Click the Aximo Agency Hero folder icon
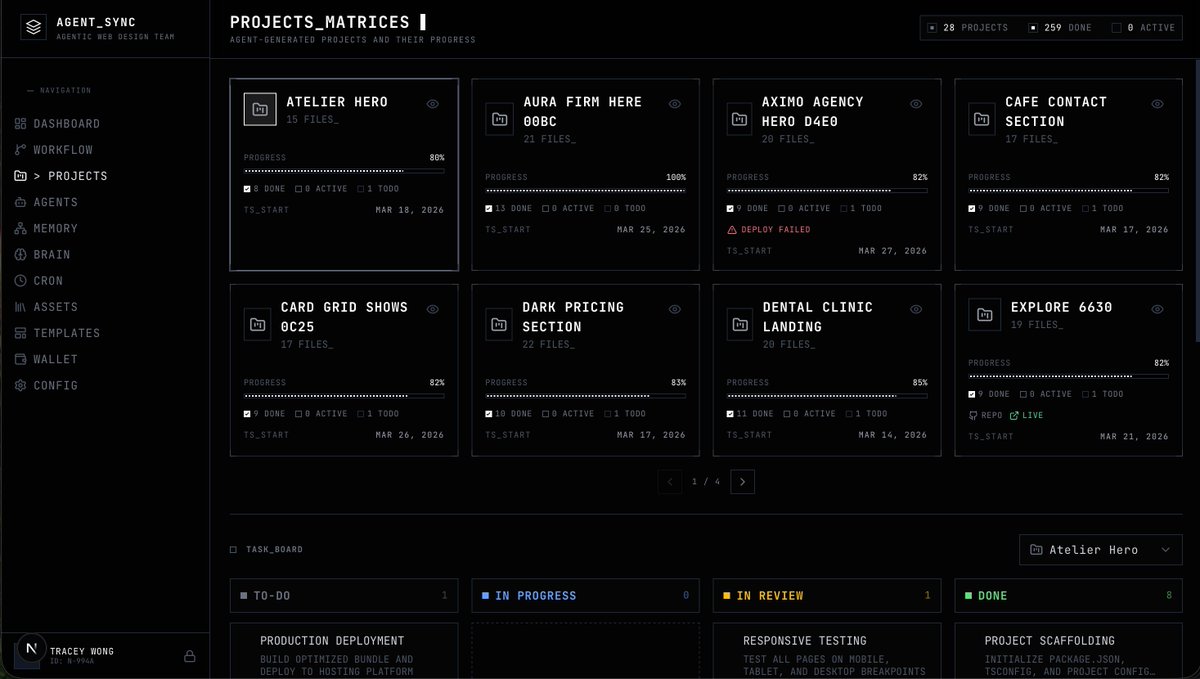Screen dimensions: 1200x679 pyautogui.click(x=740, y=119)
